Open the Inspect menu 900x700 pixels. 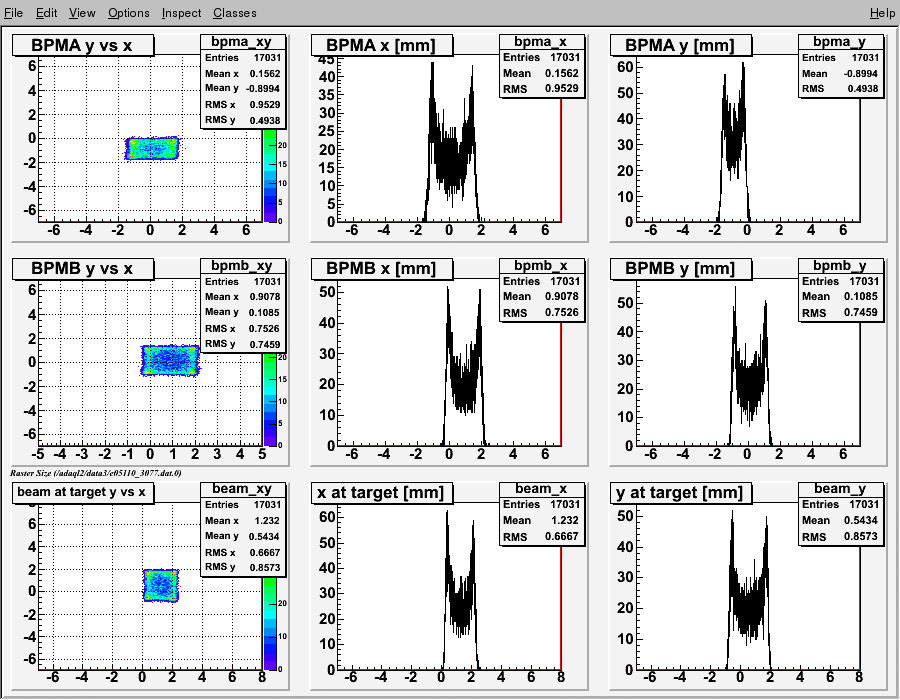coord(181,13)
